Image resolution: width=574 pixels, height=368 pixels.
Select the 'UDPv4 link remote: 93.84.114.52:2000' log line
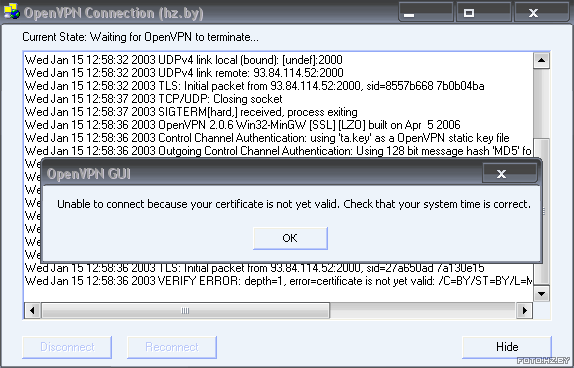point(184,73)
